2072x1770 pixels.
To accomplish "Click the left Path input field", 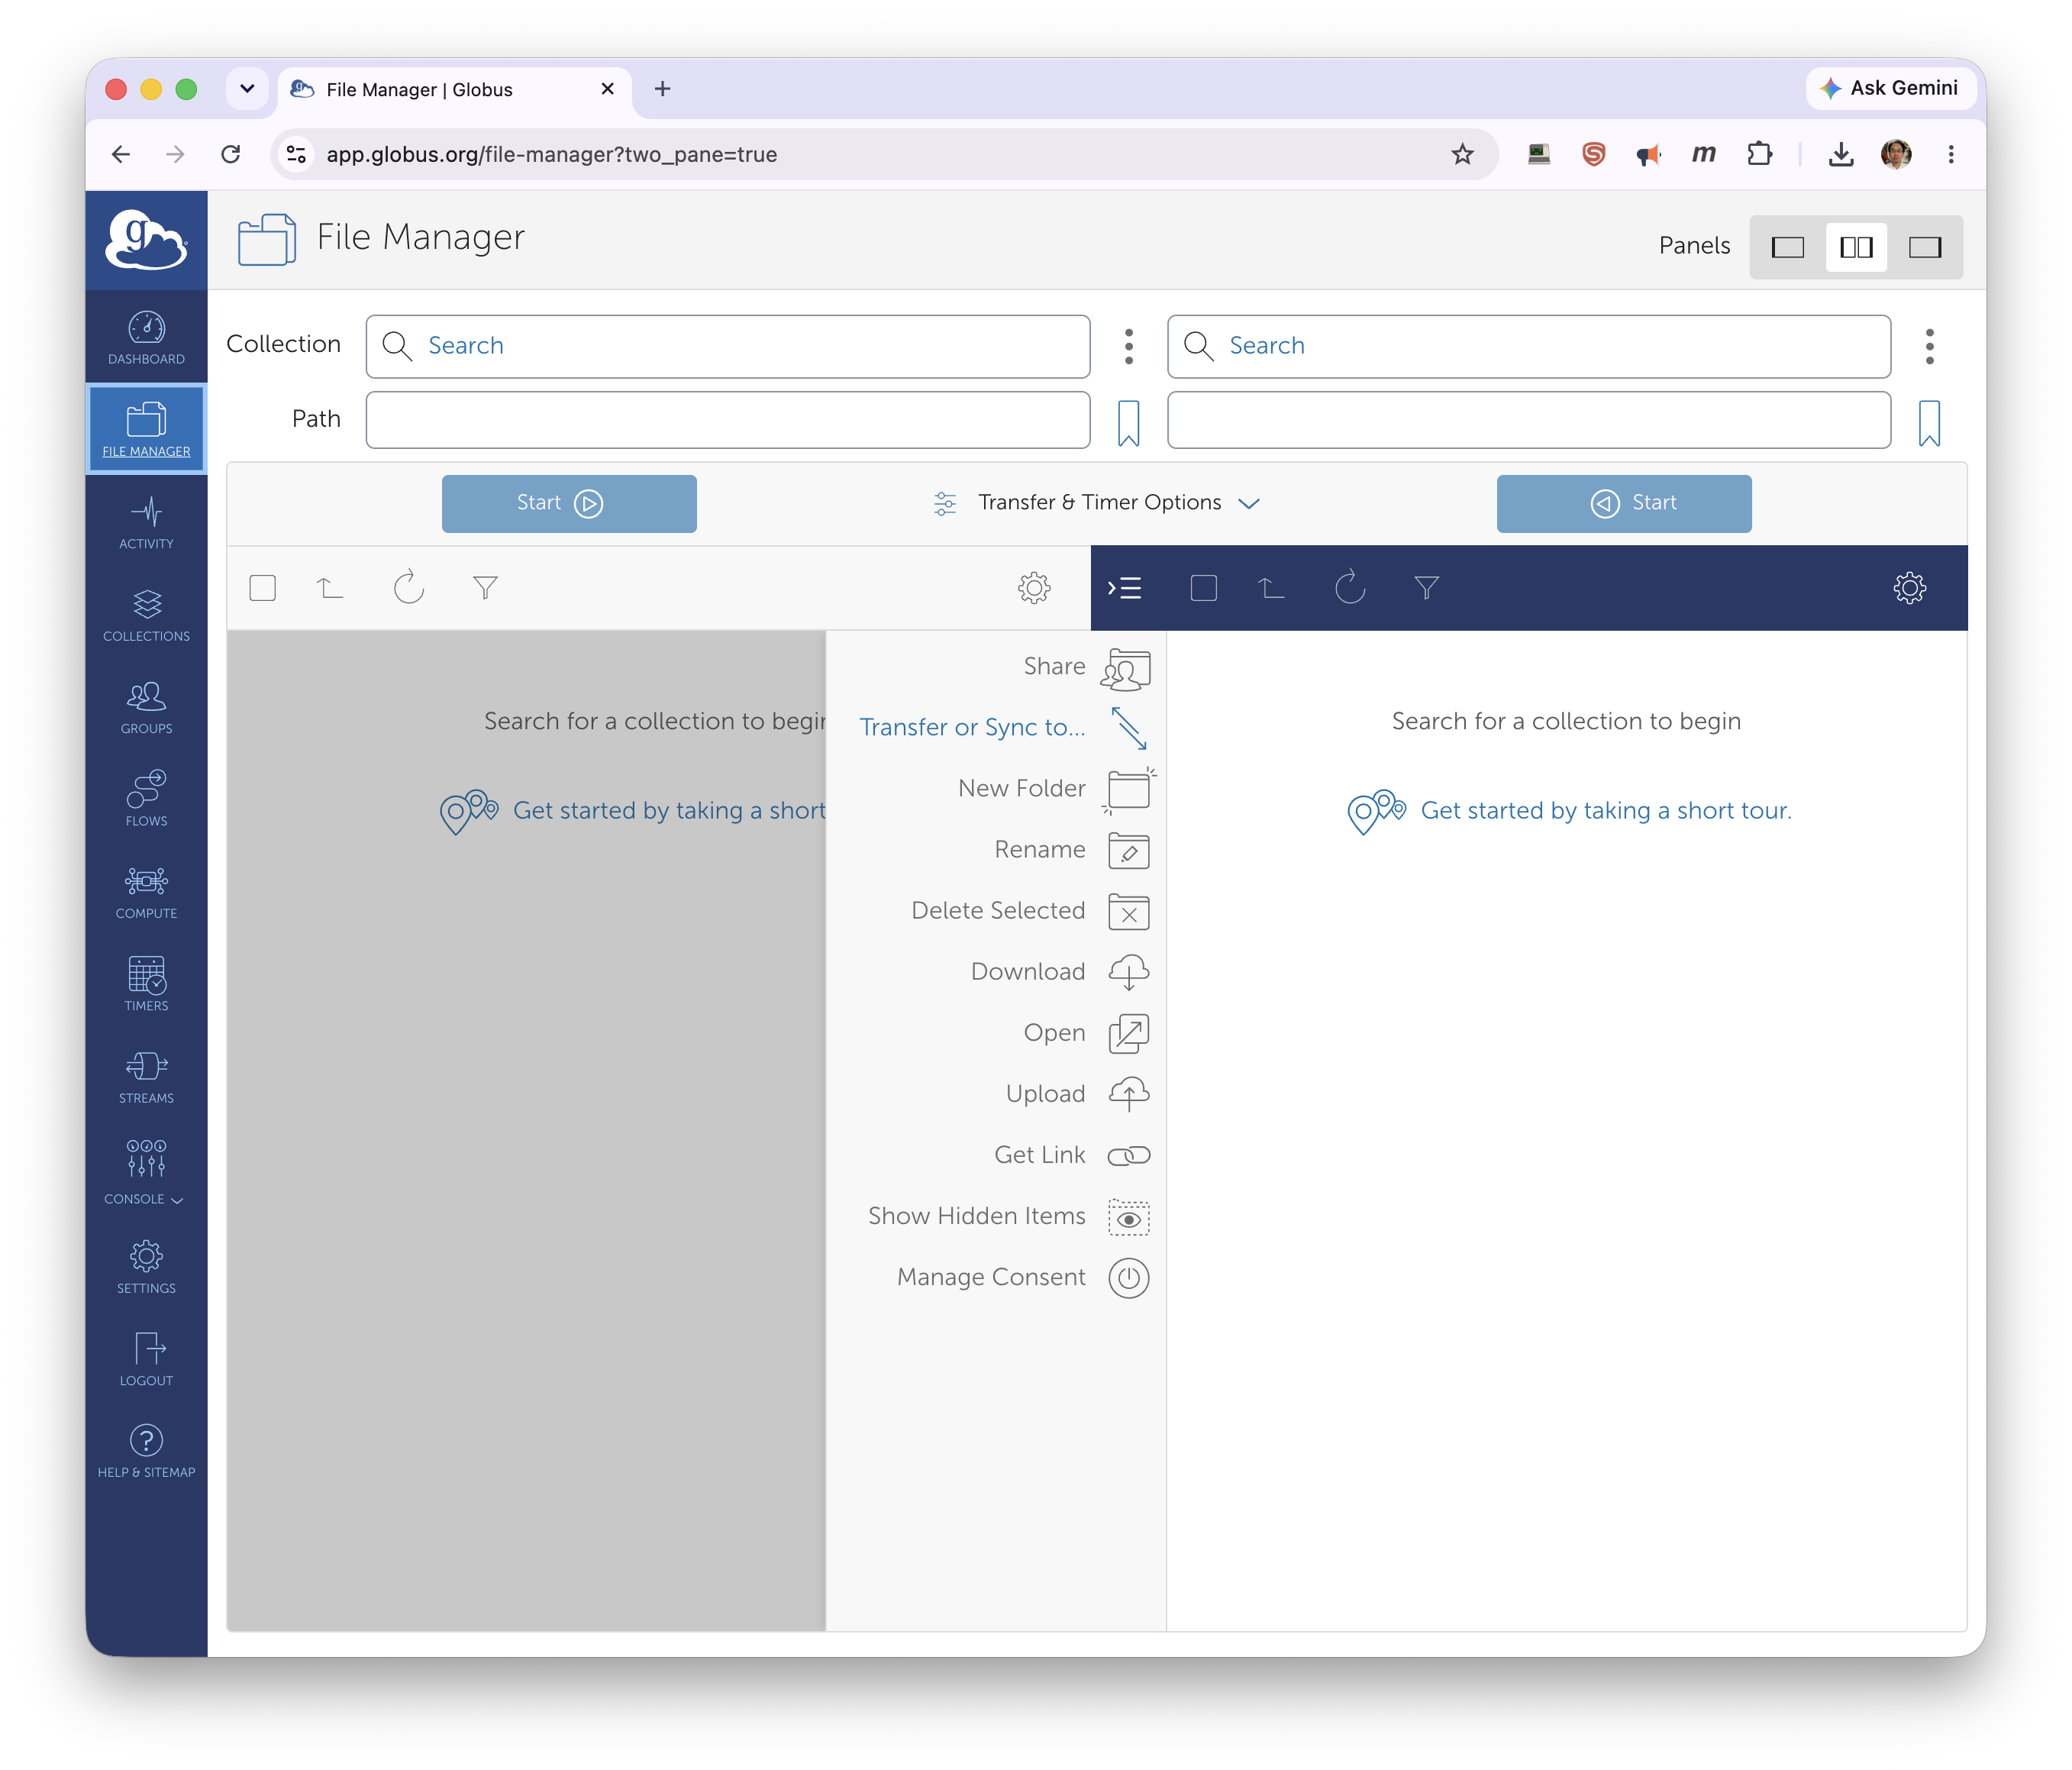I will click(728, 420).
